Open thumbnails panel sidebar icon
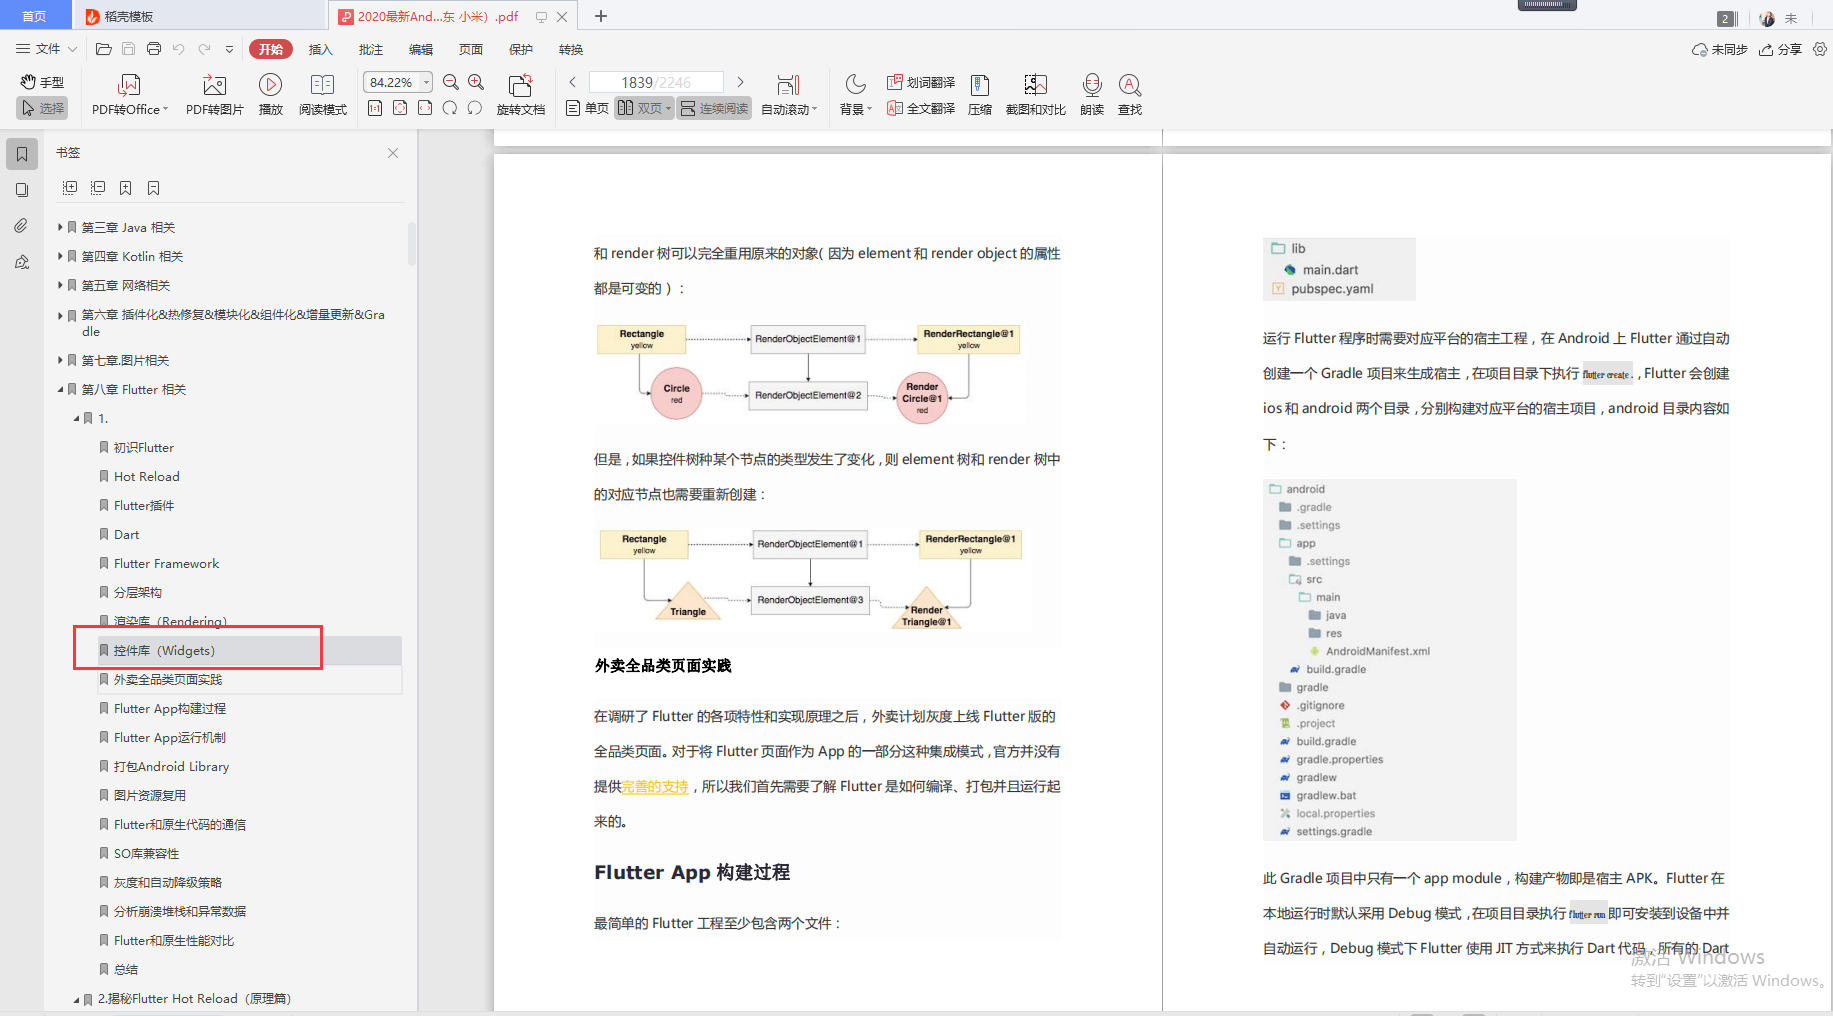This screenshot has width=1833, height=1016. pyautogui.click(x=22, y=190)
